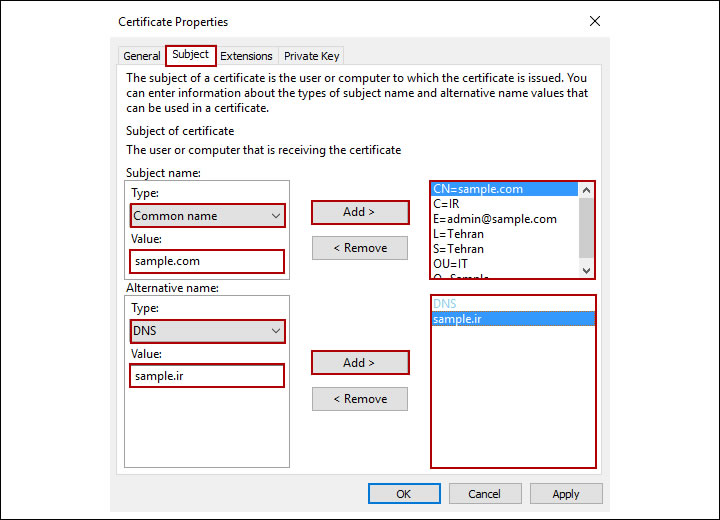Image resolution: width=720 pixels, height=520 pixels.
Task: Open the Subject tab
Action: pos(190,55)
